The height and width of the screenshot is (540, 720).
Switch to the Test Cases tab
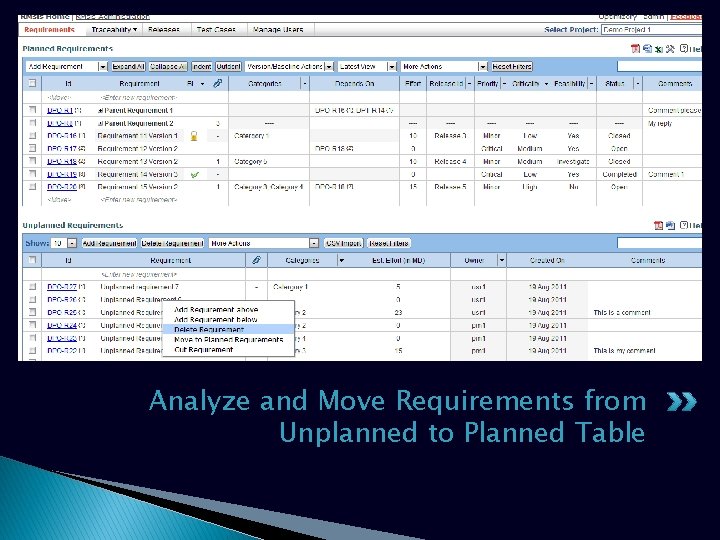(216, 29)
